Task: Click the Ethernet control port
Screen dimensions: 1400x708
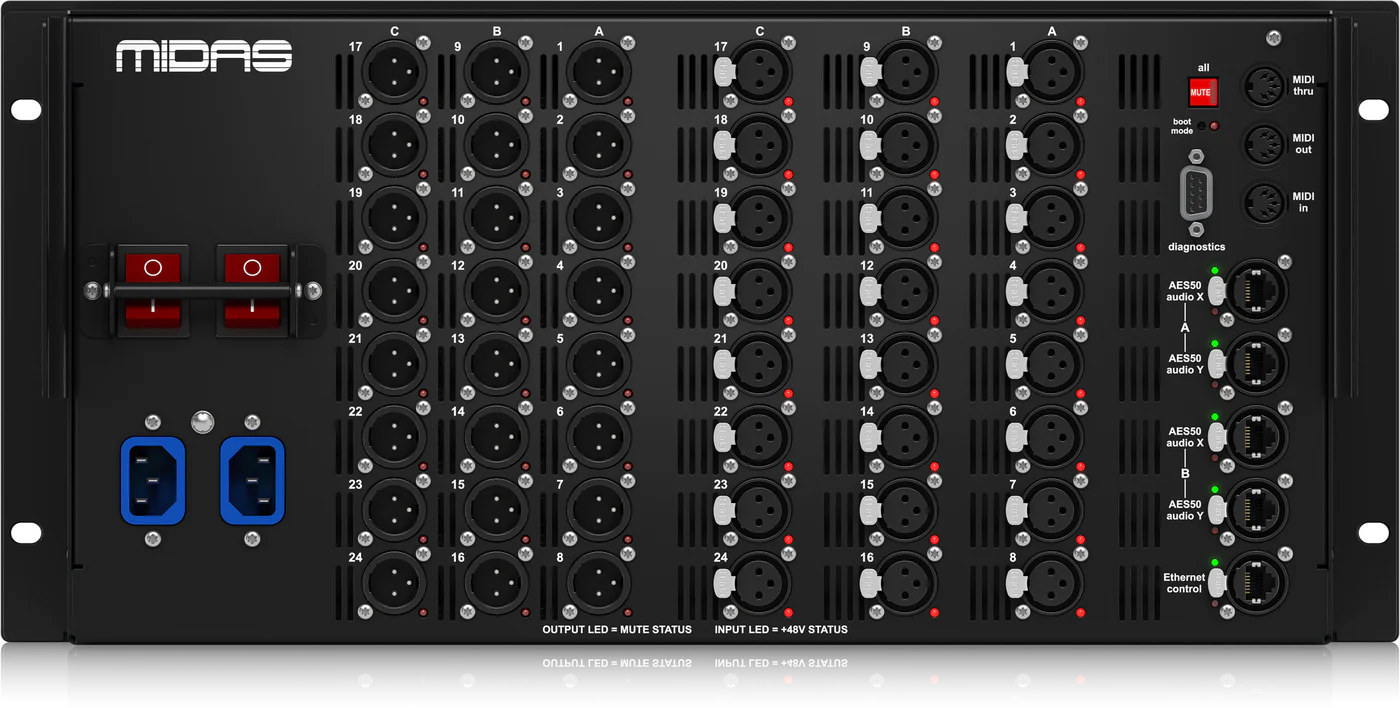Action: click(1257, 583)
